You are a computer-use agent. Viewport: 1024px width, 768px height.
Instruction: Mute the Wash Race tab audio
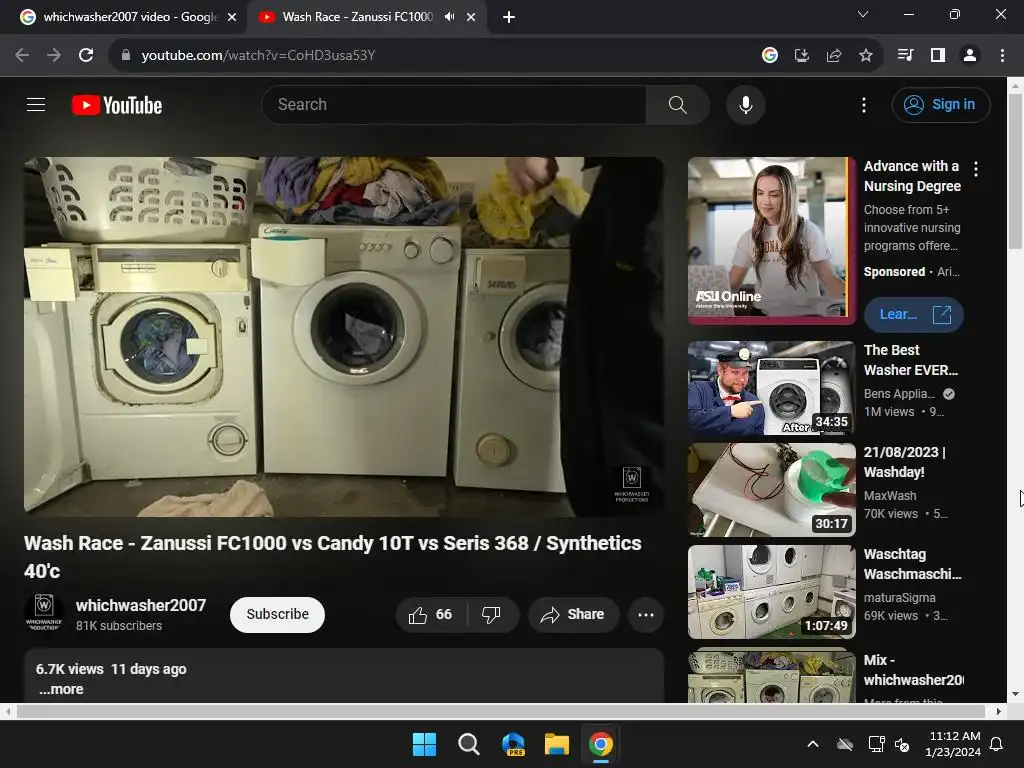449,17
